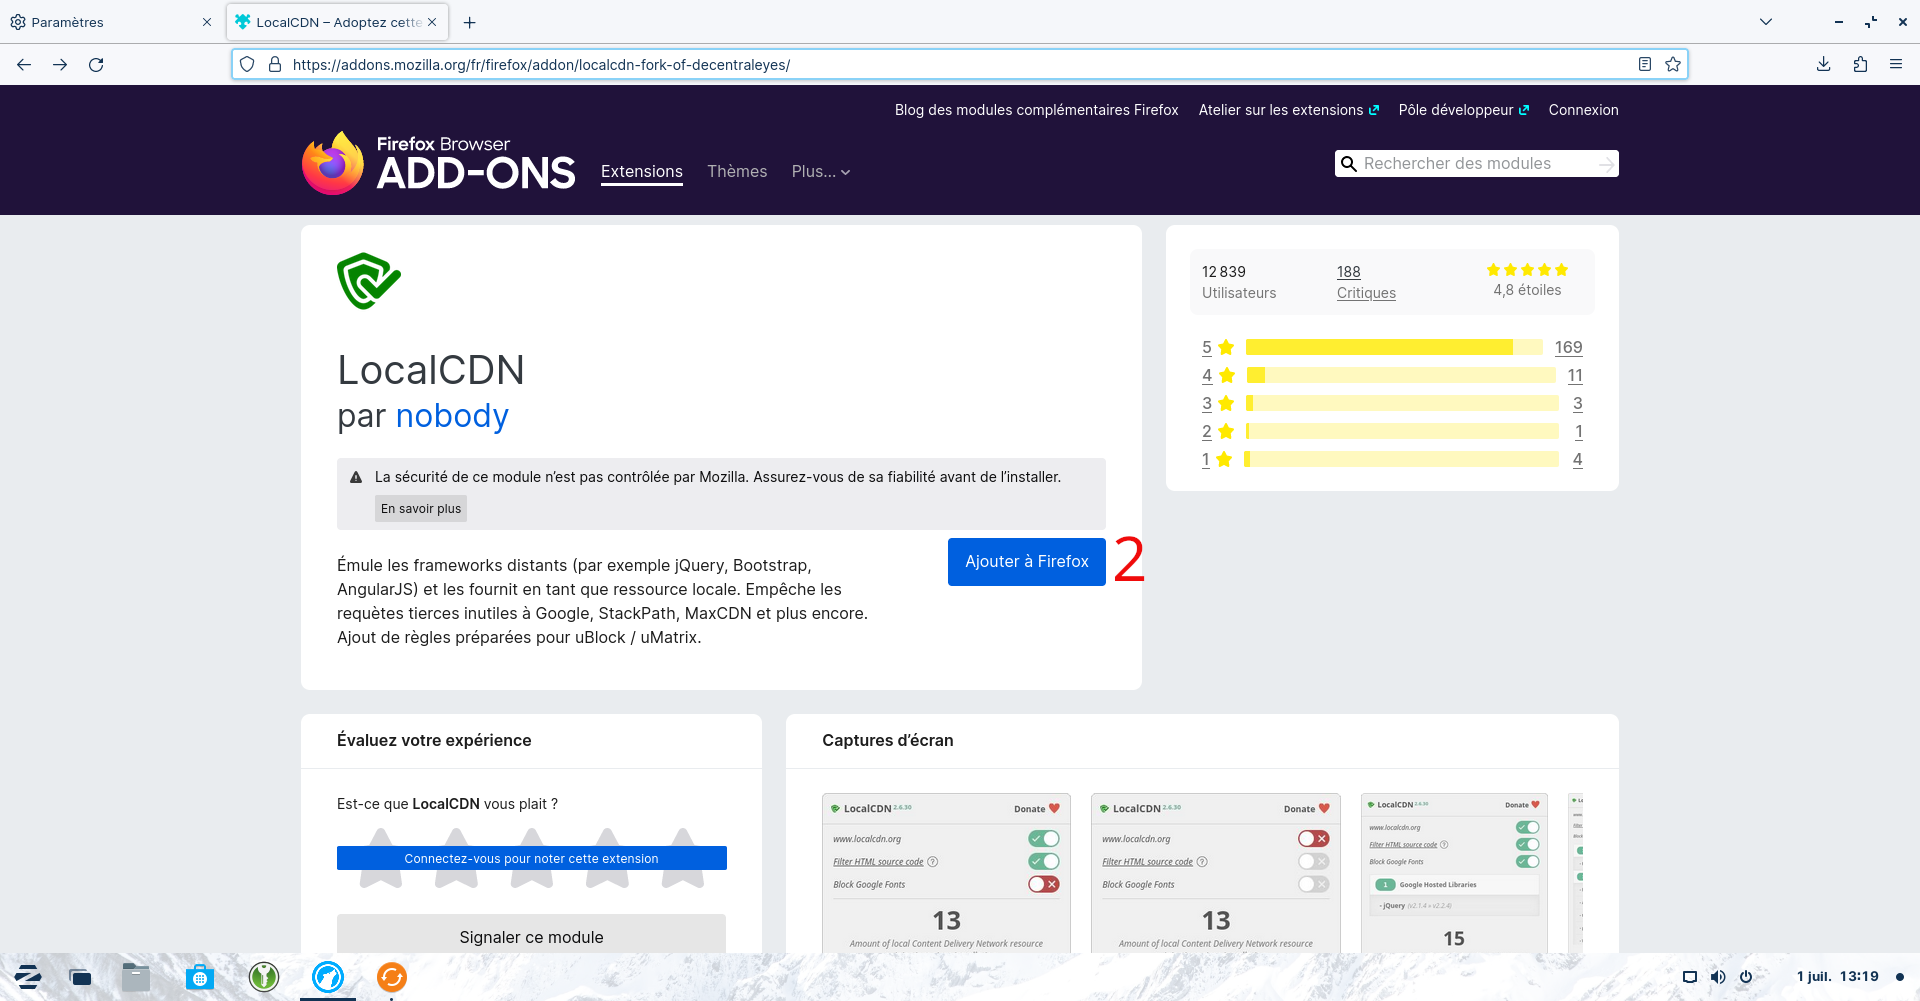Open the Extensions puzzle icon
The width and height of the screenshot is (1920, 1001).
[1860, 65]
